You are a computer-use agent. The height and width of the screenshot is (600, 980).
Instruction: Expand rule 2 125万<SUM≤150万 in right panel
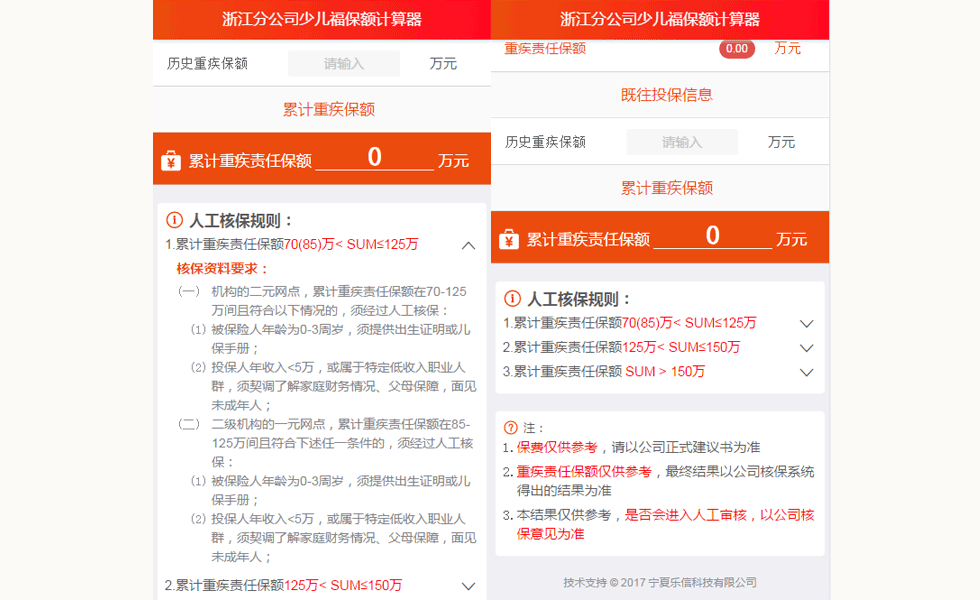807,348
